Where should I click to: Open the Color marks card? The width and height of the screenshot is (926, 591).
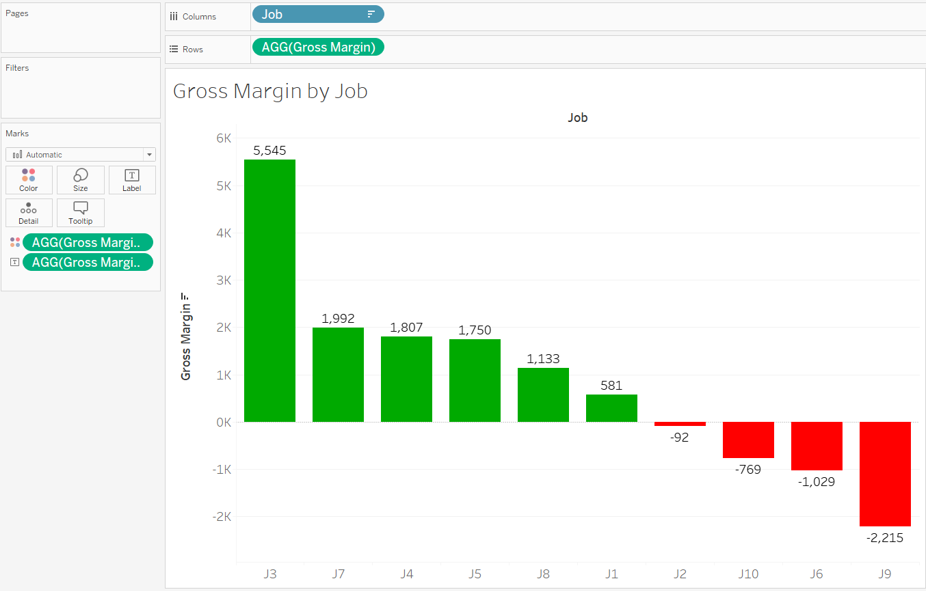point(28,180)
